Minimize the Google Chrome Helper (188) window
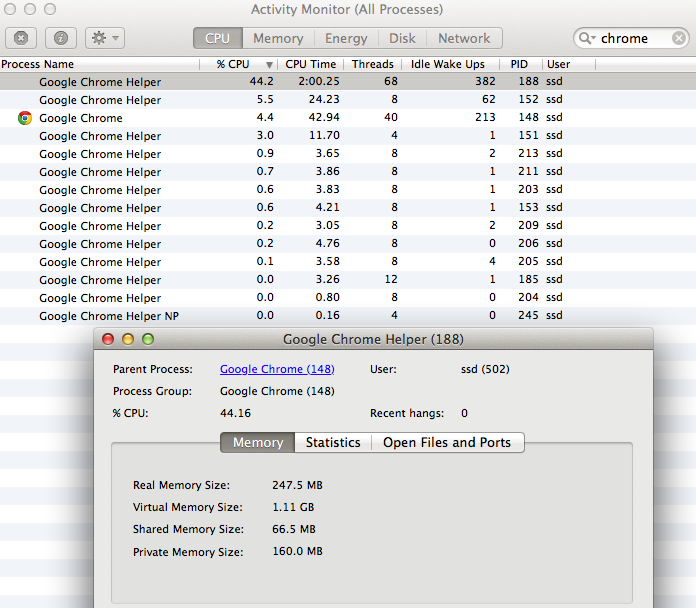The width and height of the screenshot is (696, 608). [128, 340]
